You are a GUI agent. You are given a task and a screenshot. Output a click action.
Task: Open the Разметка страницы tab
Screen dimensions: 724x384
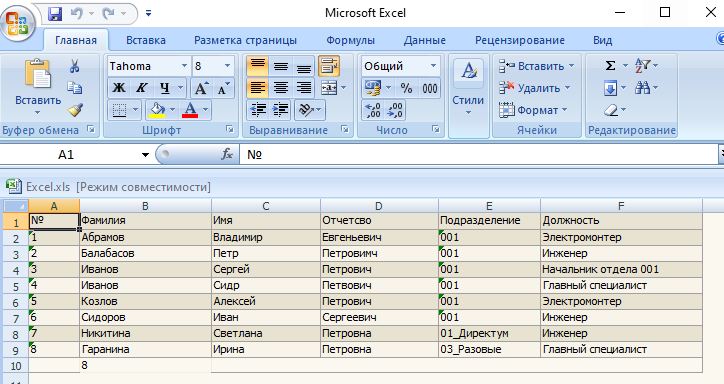pyautogui.click(x=245, y=40)
